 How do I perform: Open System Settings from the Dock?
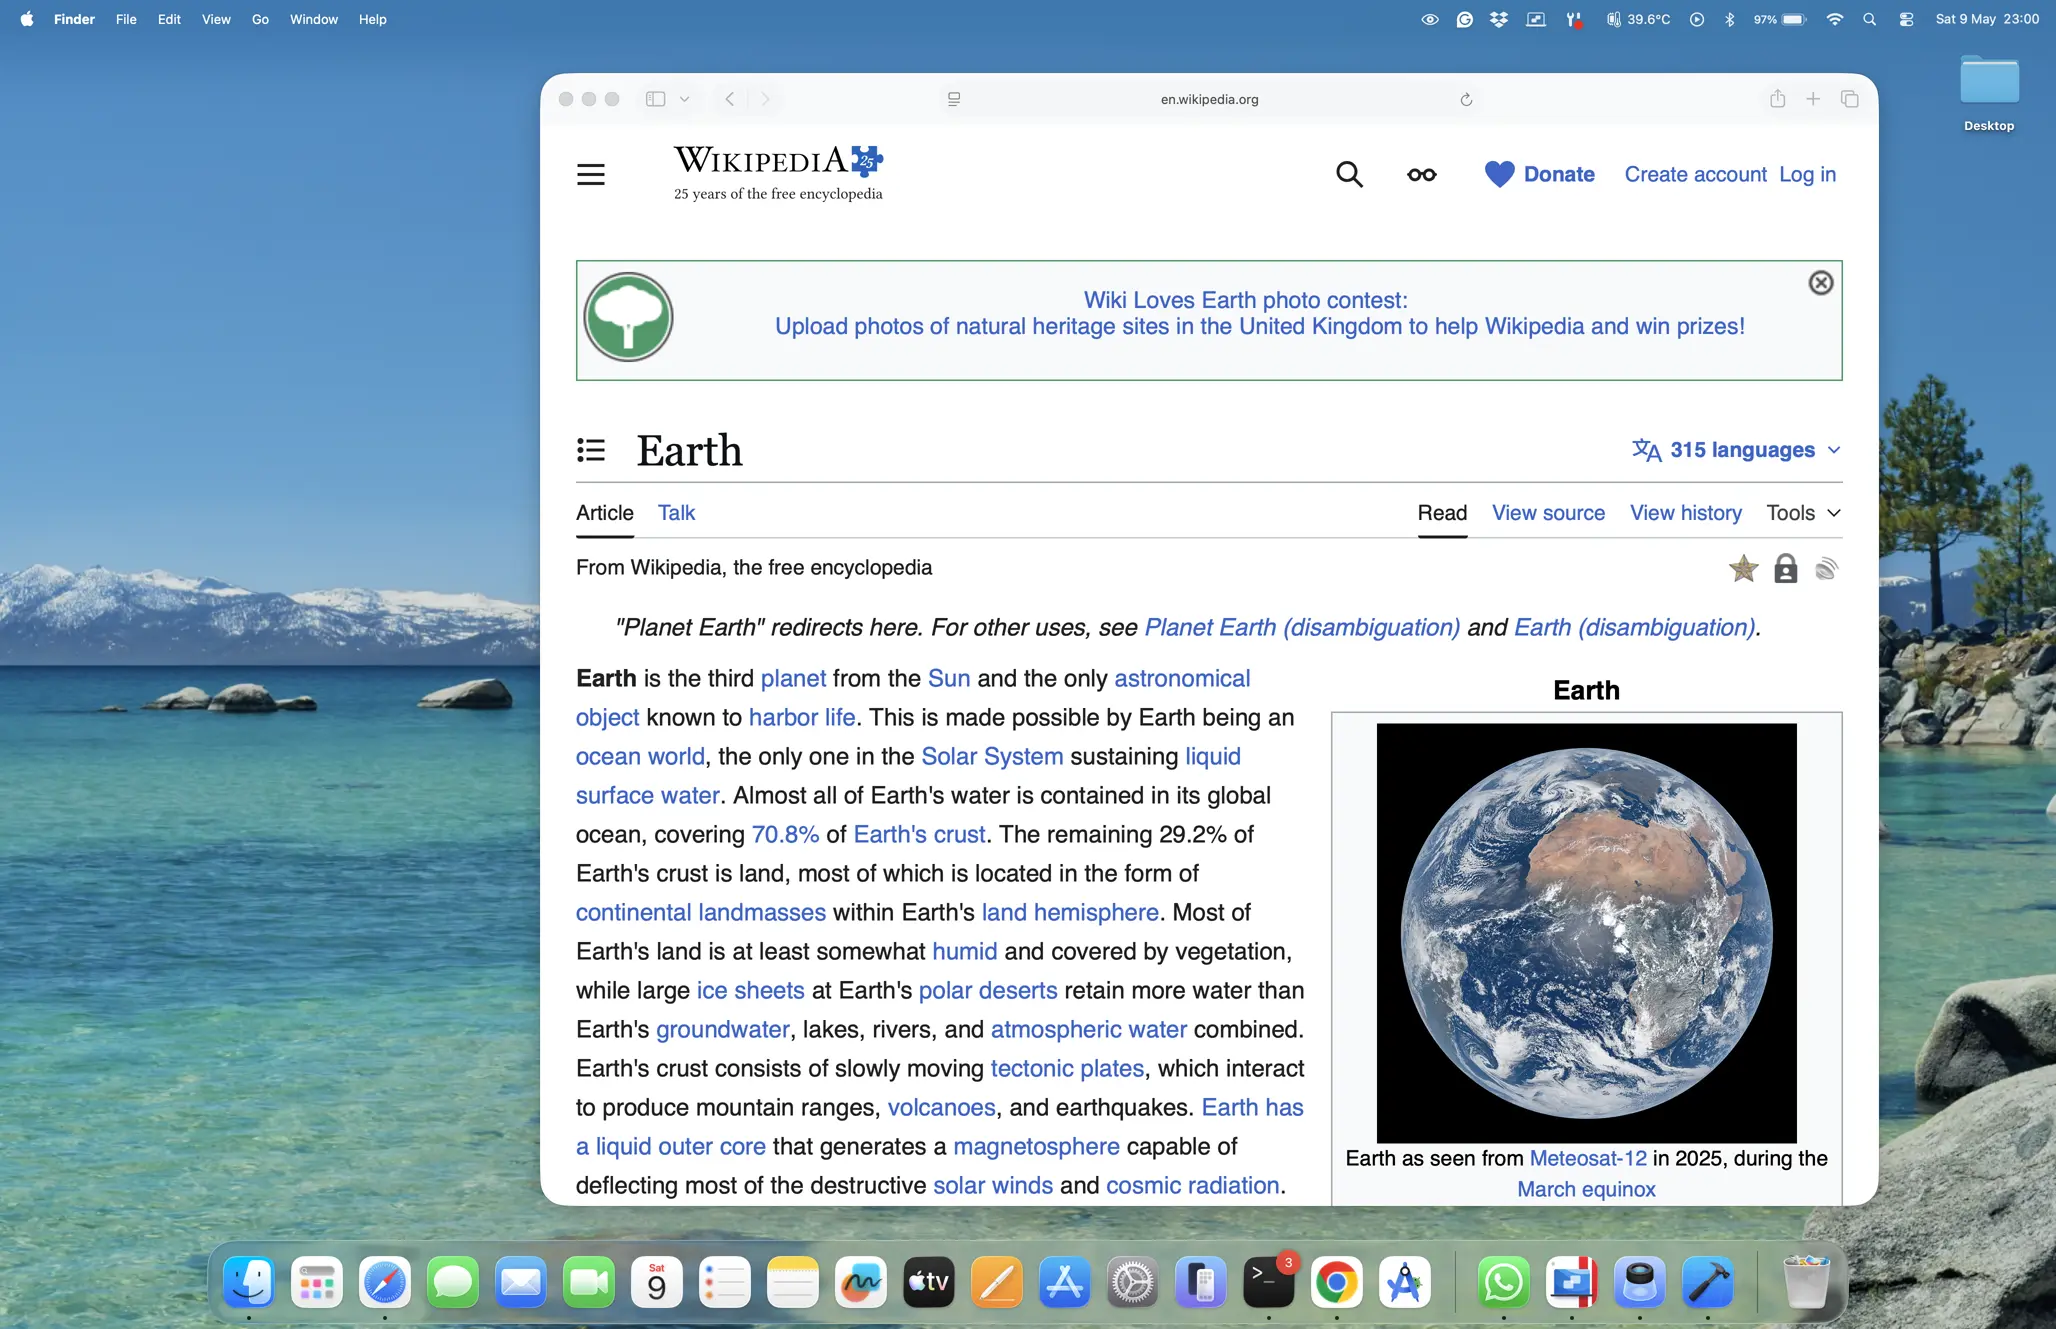coord(1133,1282)
